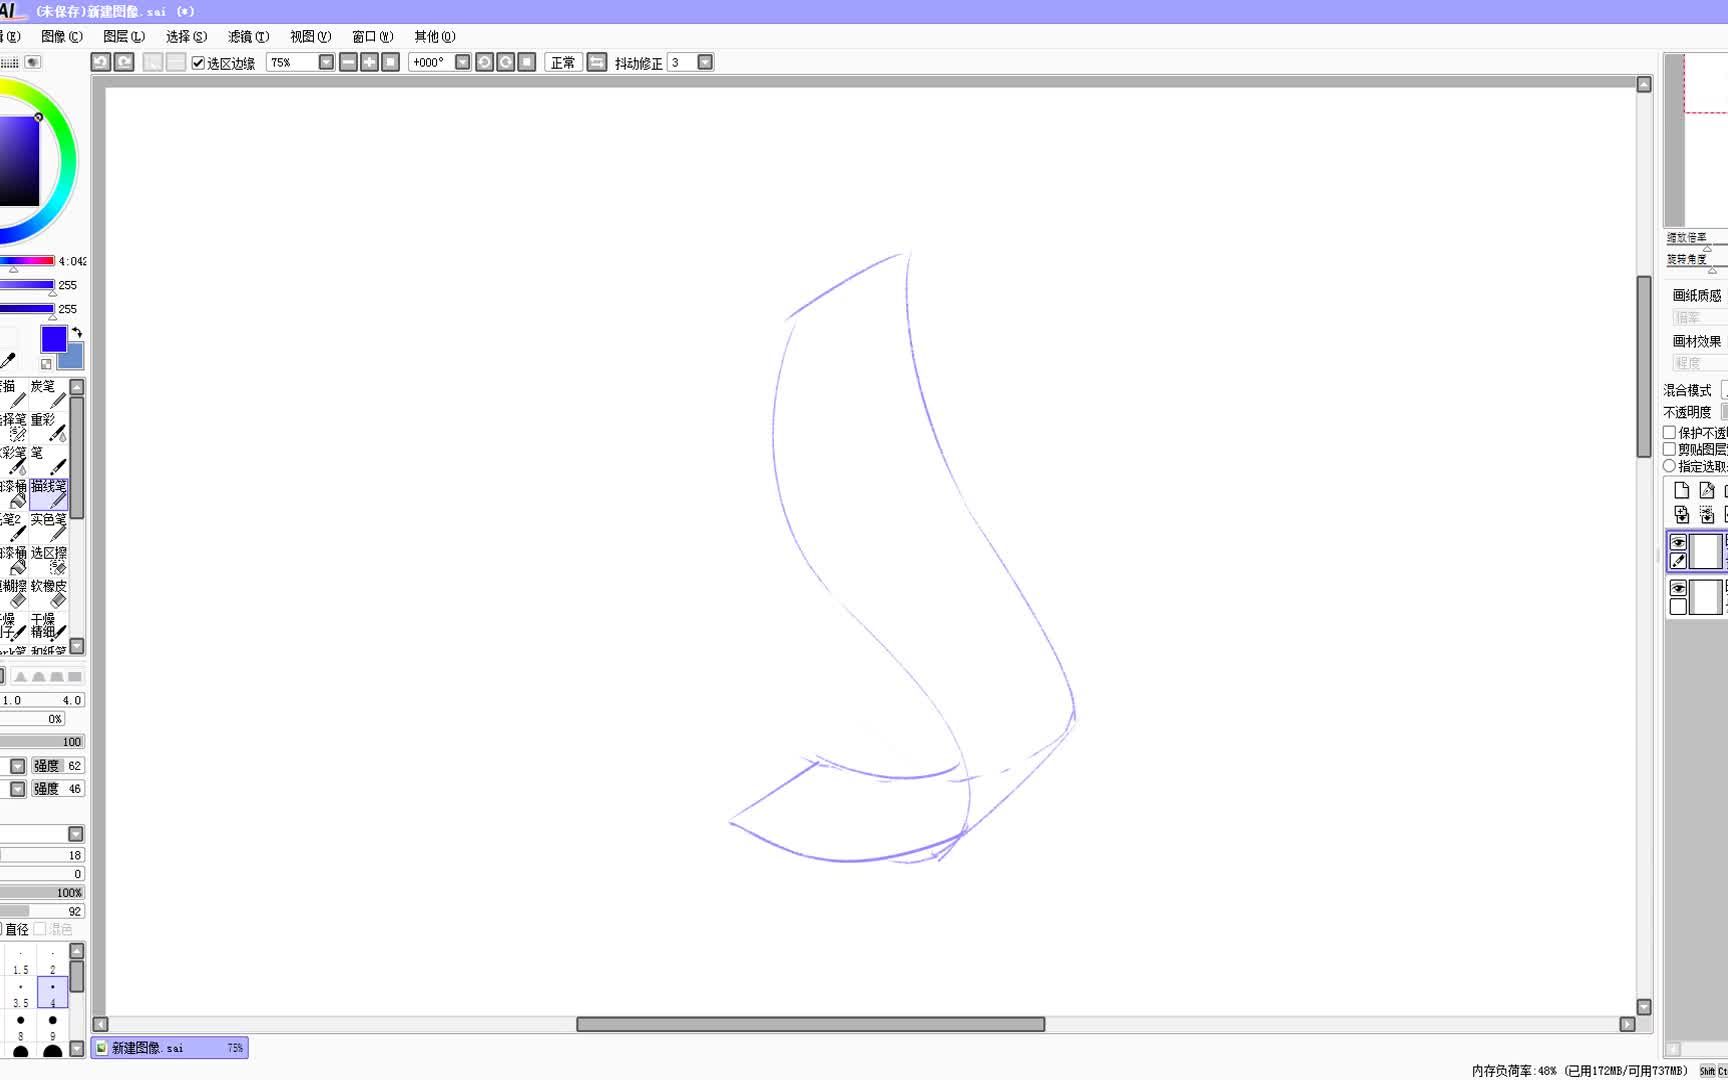Select the 选区擦 selection eraser tool
Screen dimensions: 1728x1080
(x=48, y=561)
